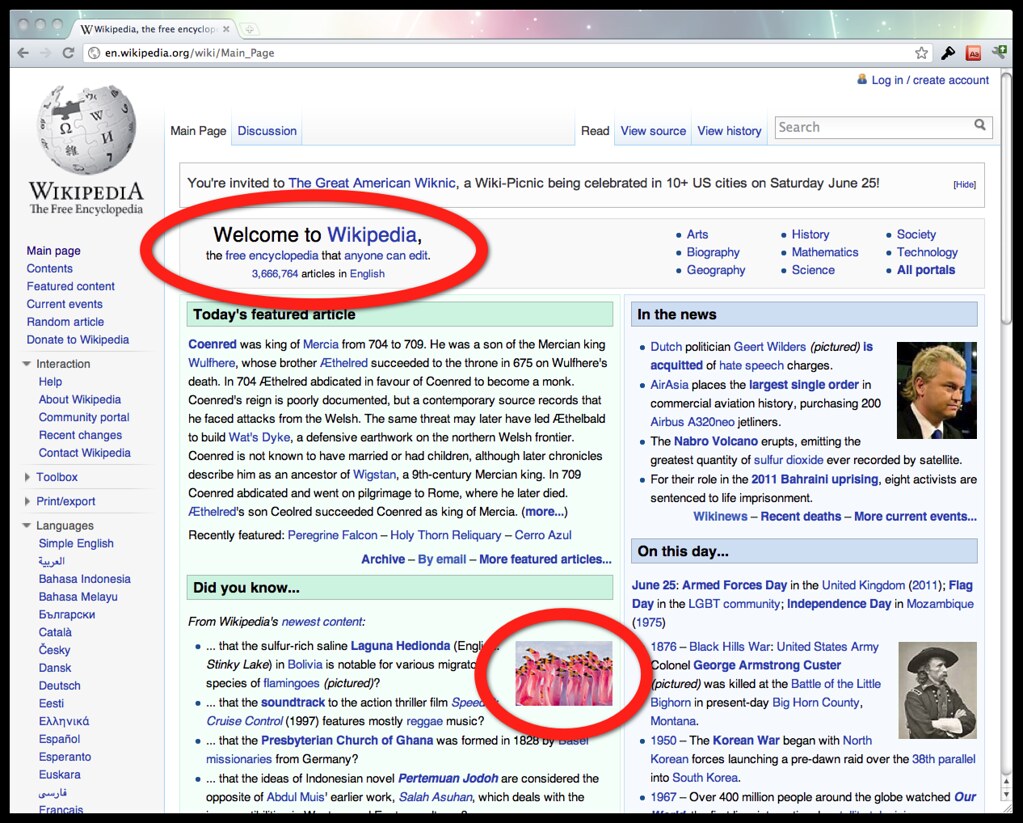Viewport: 1023px width, 823px height.
Task: Click the search magnifying glass icon
Action: click(980, 126)
